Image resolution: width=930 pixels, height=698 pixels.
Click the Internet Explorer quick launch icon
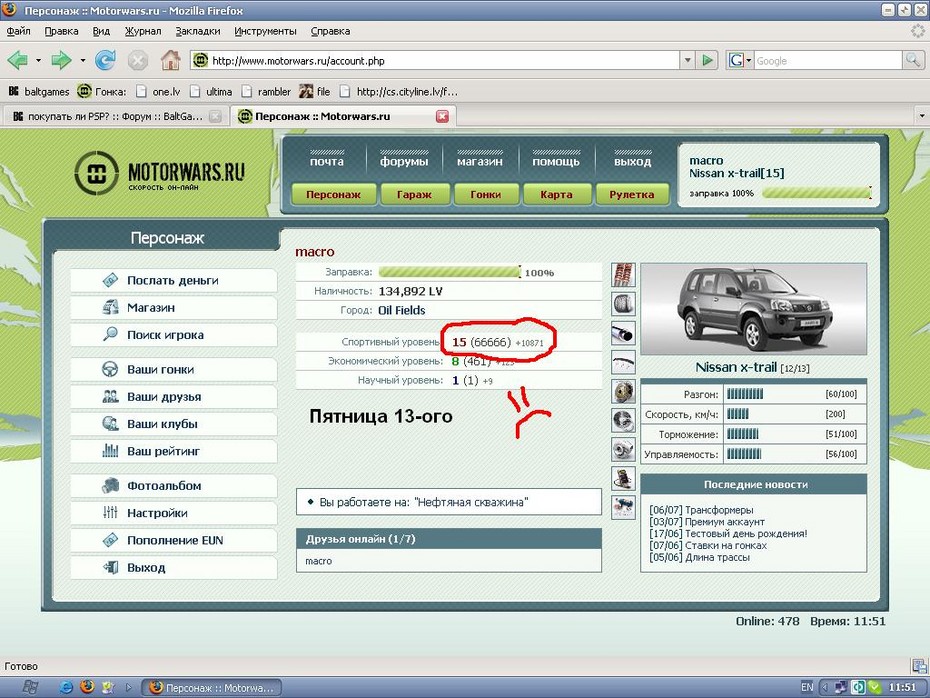coord(66,687)
